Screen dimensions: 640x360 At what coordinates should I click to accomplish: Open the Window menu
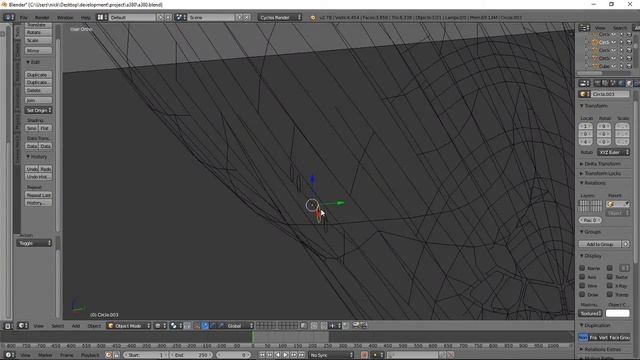[x=65, y=18]
